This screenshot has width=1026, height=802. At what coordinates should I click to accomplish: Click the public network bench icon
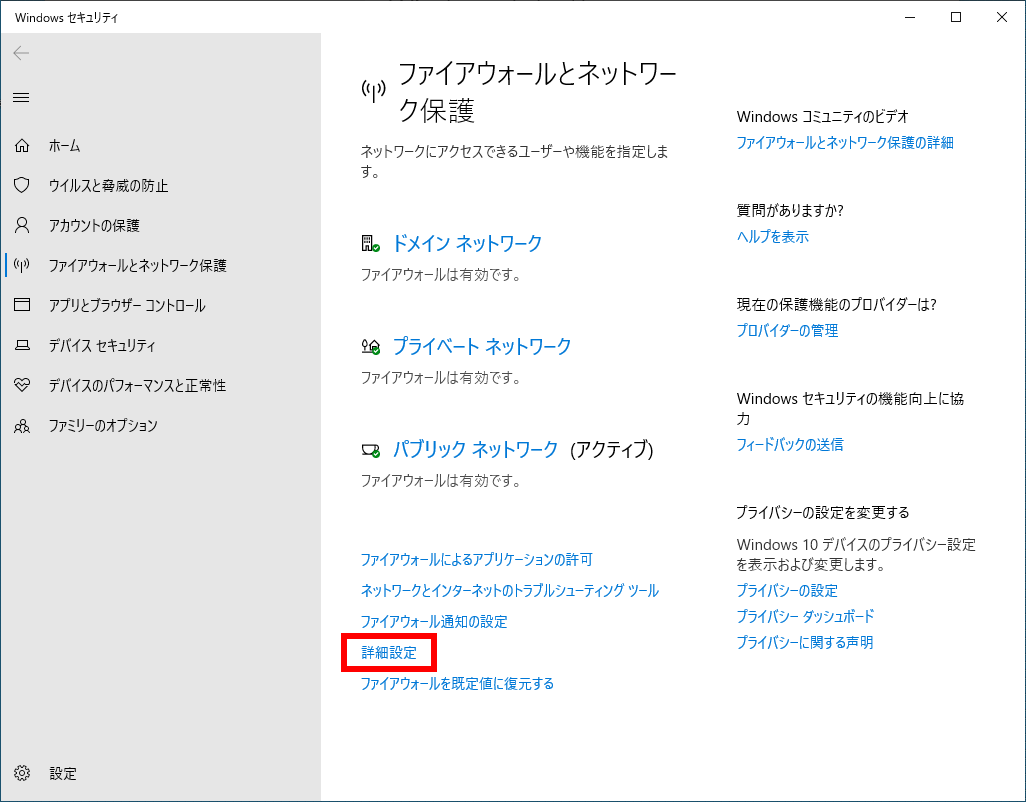(370, 450)
